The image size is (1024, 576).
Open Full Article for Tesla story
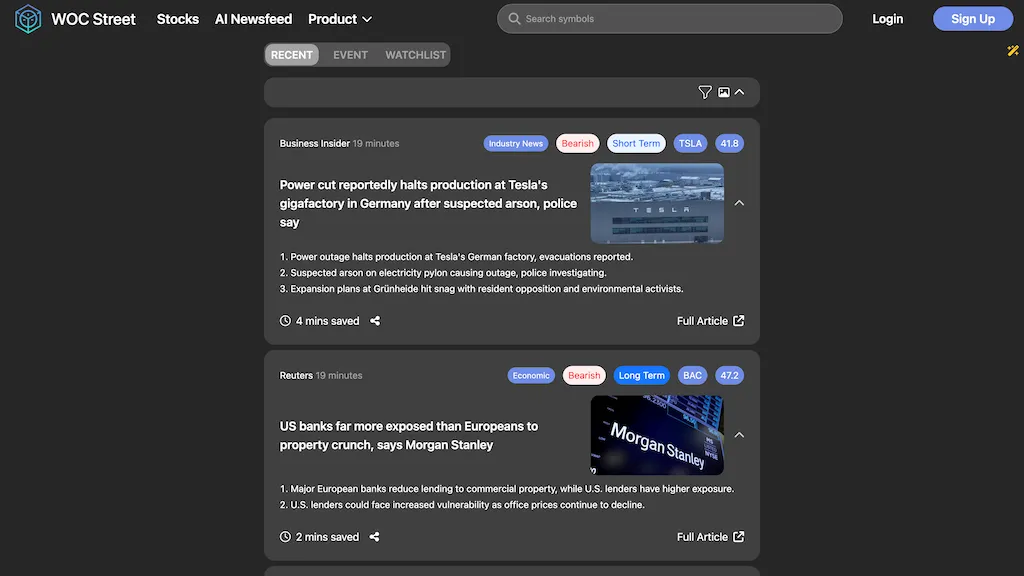click(710, 321)
